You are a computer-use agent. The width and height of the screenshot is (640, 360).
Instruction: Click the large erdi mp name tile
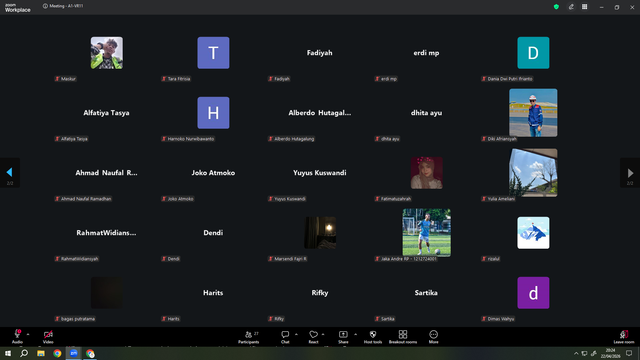(426, 53)
